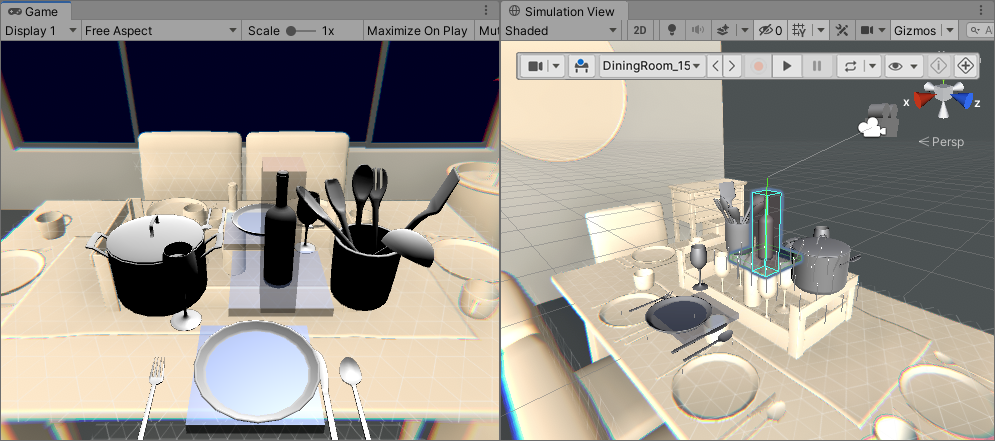
Task: Toggle scene lighting bulb icon
Action: (x=672, y=31)
